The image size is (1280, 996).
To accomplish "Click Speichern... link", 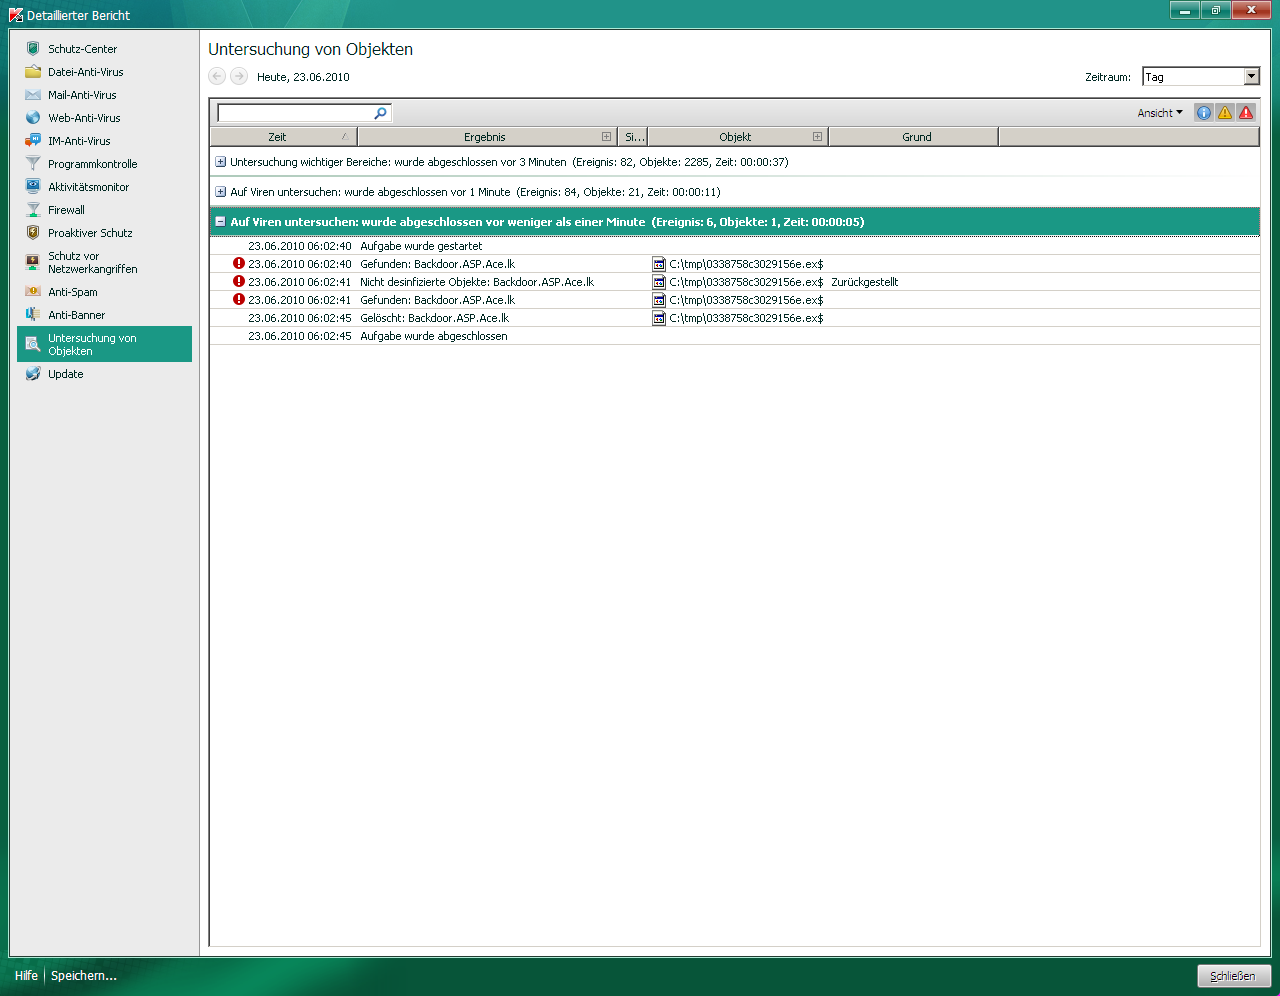I will click(84, 976).
